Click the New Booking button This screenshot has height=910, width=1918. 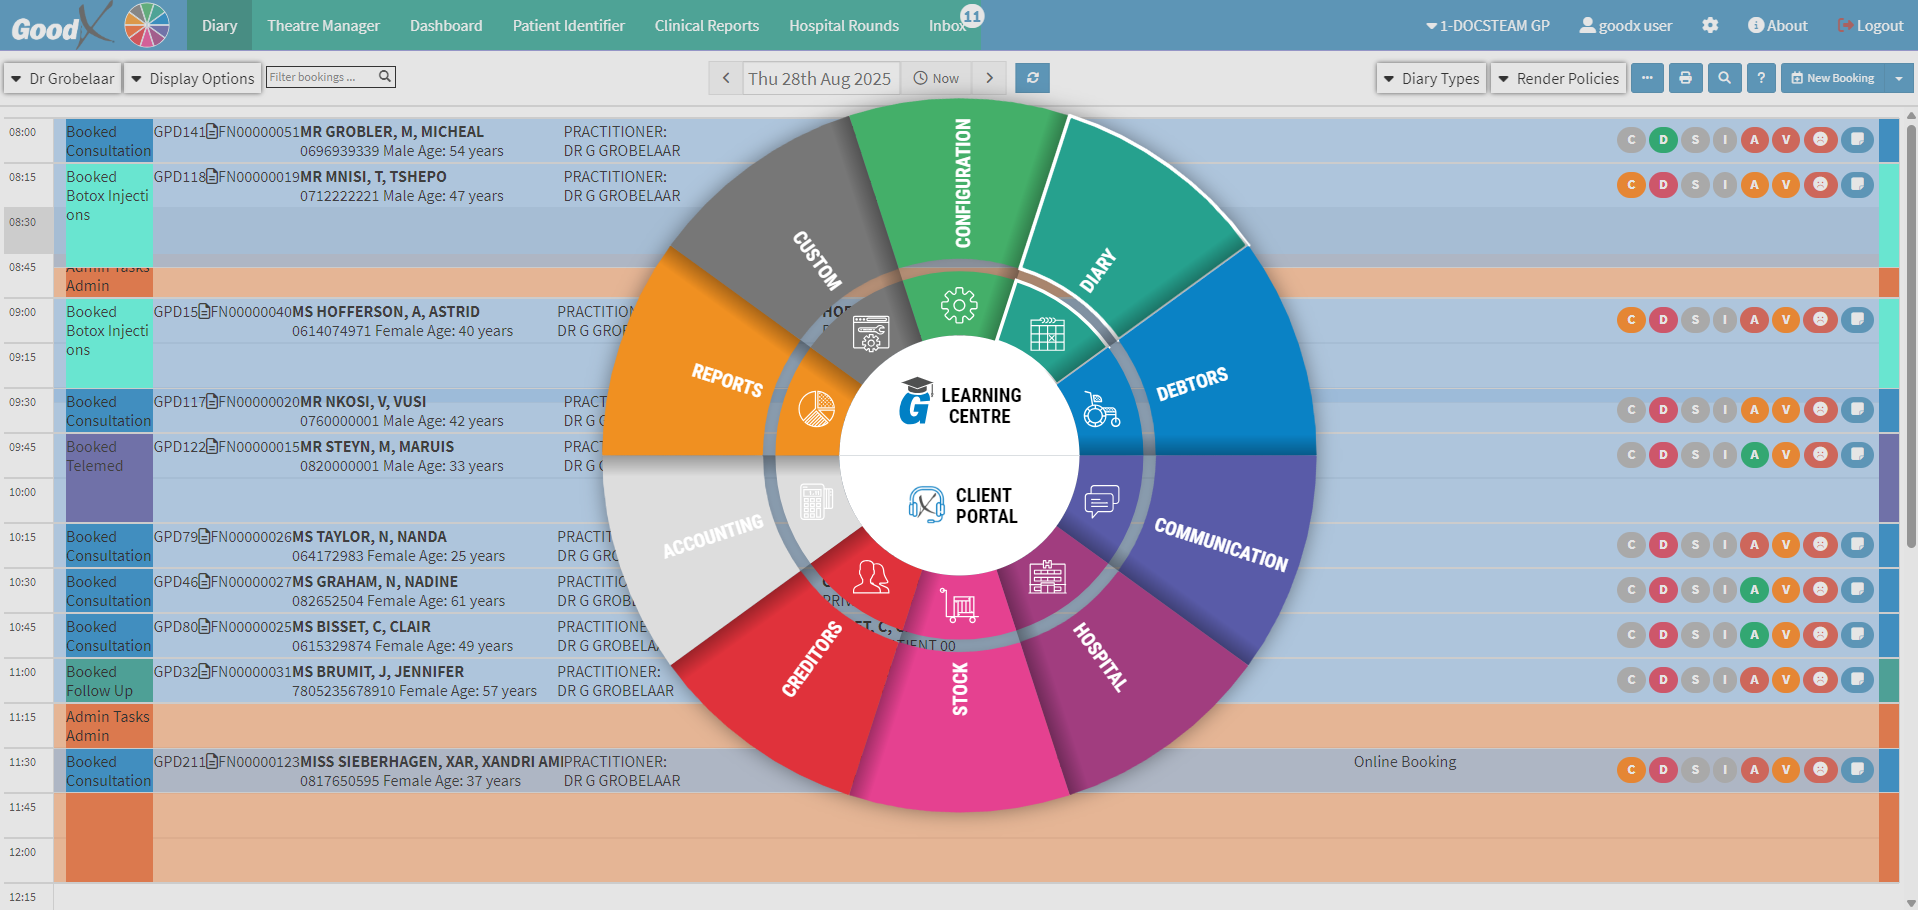[x=1832, y=78]
